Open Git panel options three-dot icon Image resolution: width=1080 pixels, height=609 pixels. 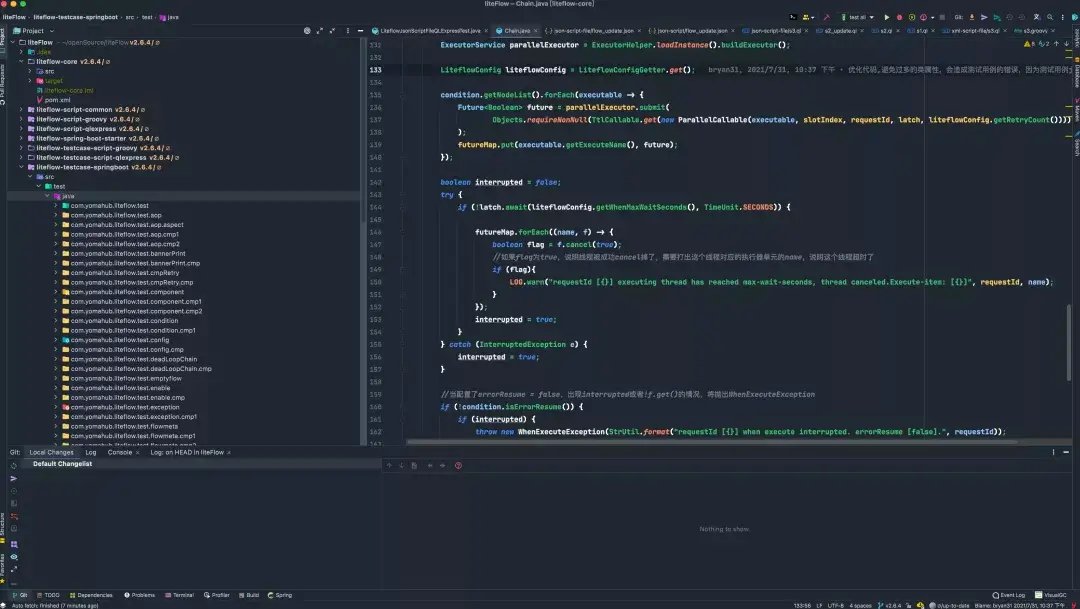click(1053, 452)
